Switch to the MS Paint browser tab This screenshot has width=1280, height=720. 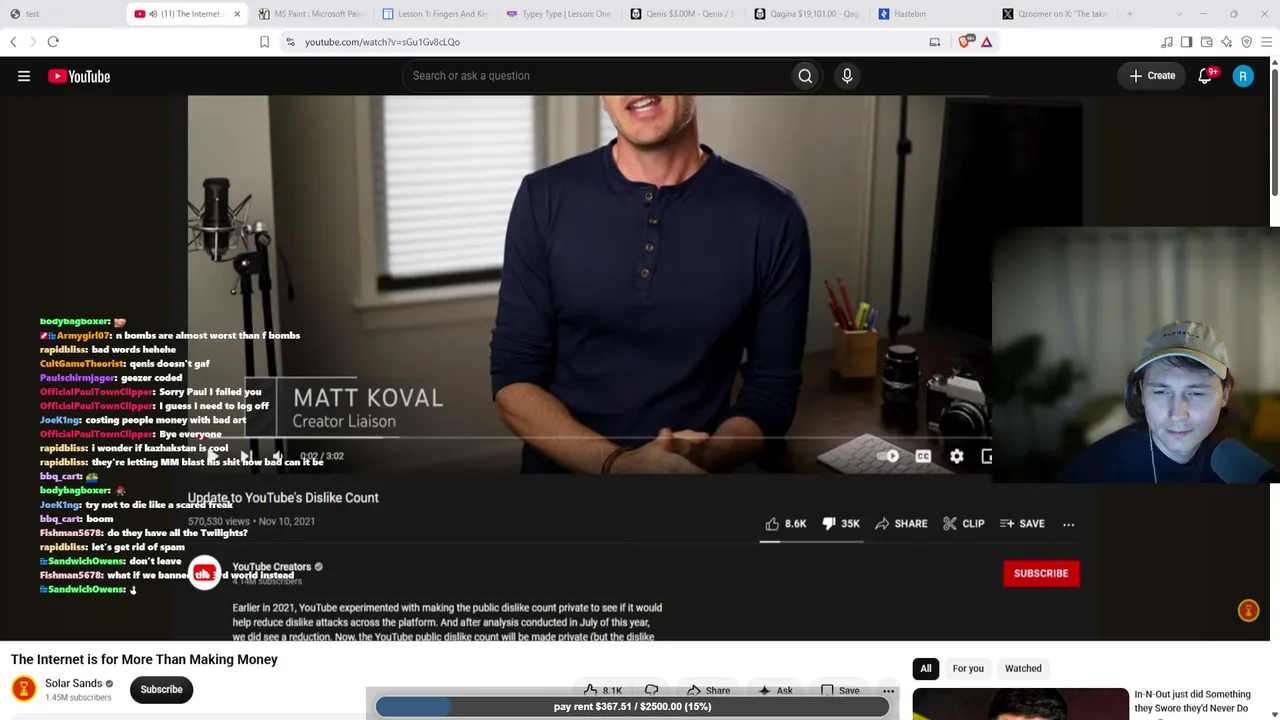[x=311, y=14]
